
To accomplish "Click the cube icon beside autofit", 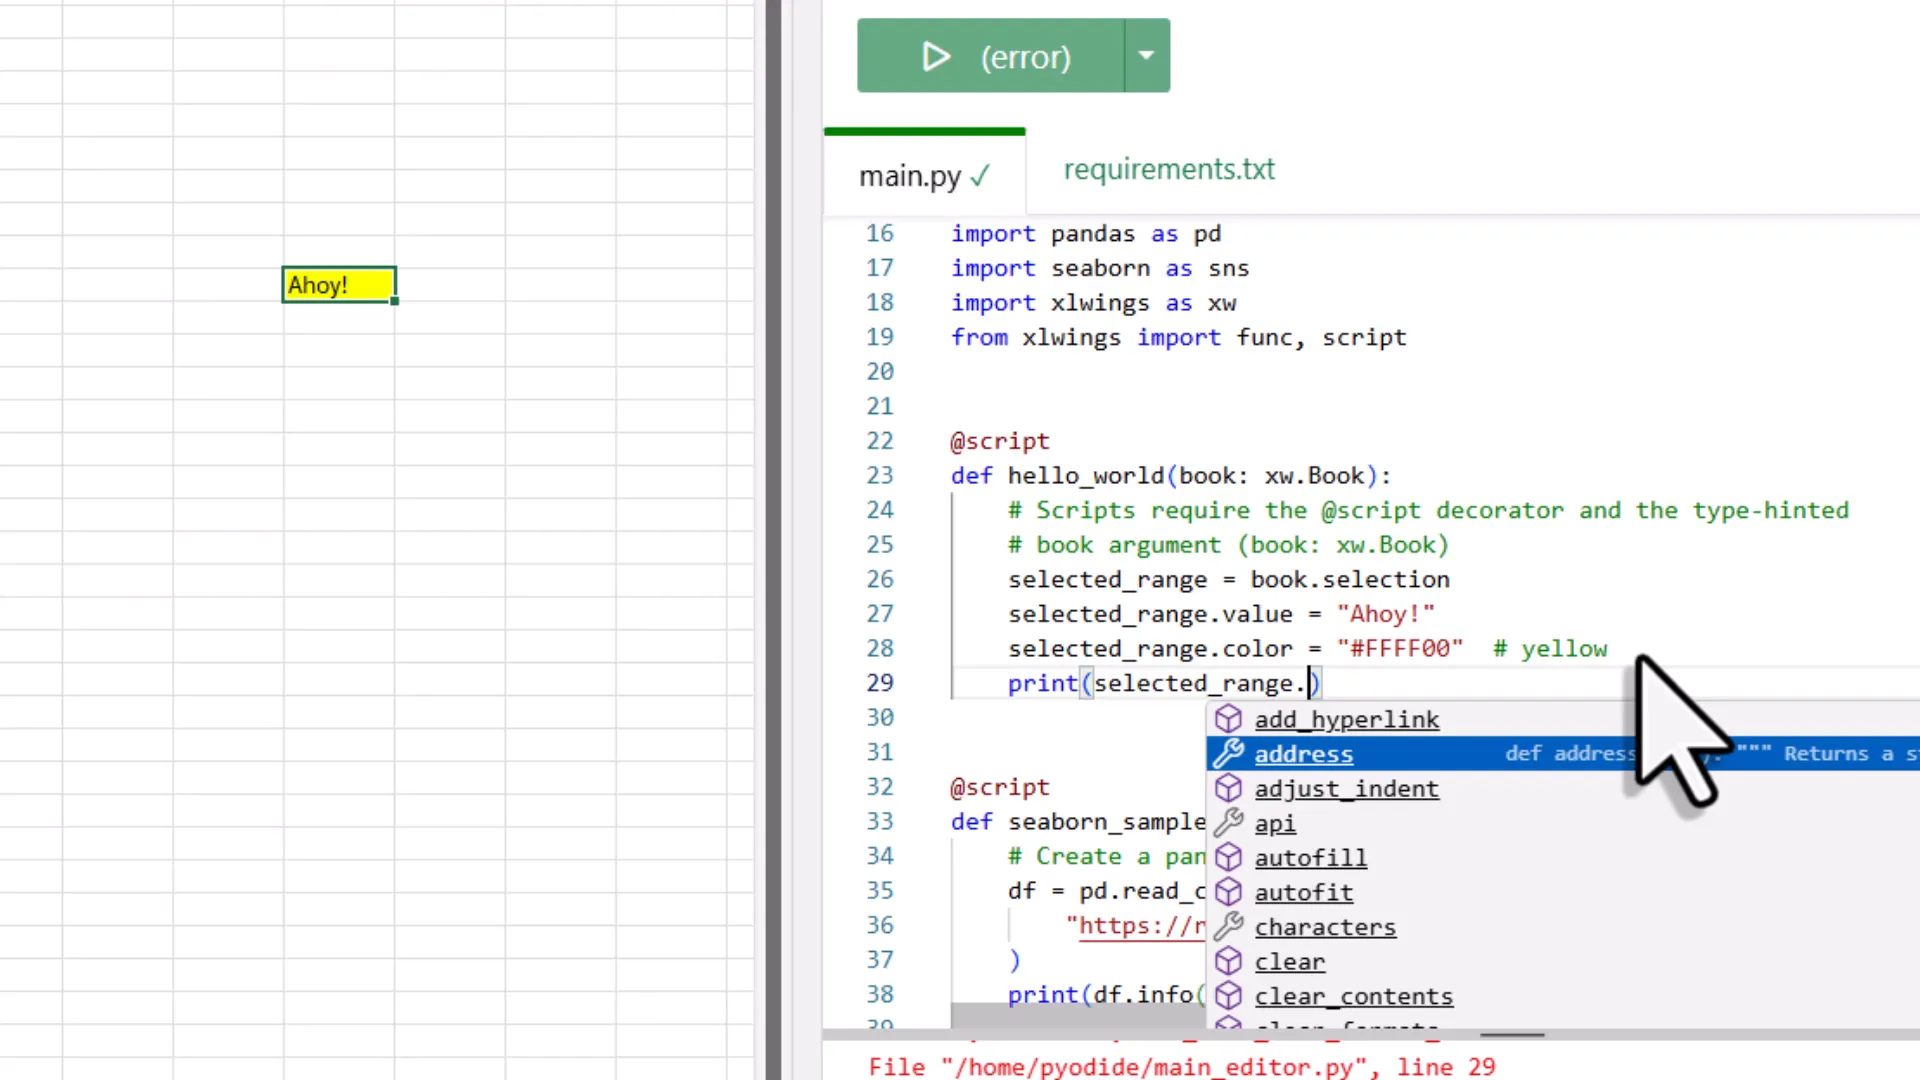I will coord(1228,892).
